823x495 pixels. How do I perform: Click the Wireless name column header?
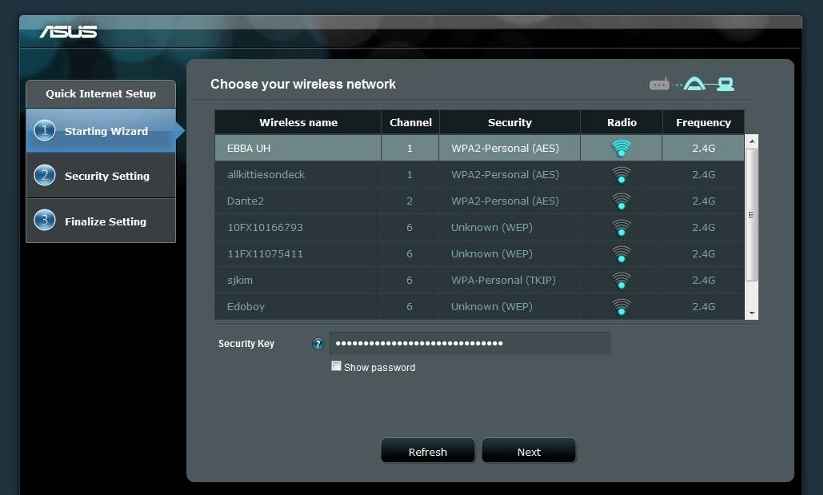298,122
